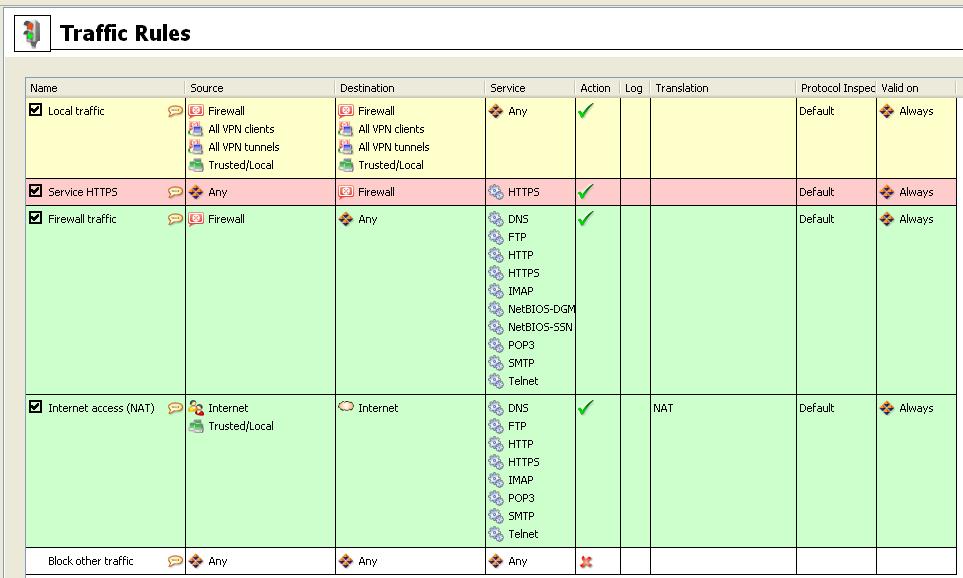Click Any destination icon in Block other traffic
963x578 pixels.
[x=346, y=561]
